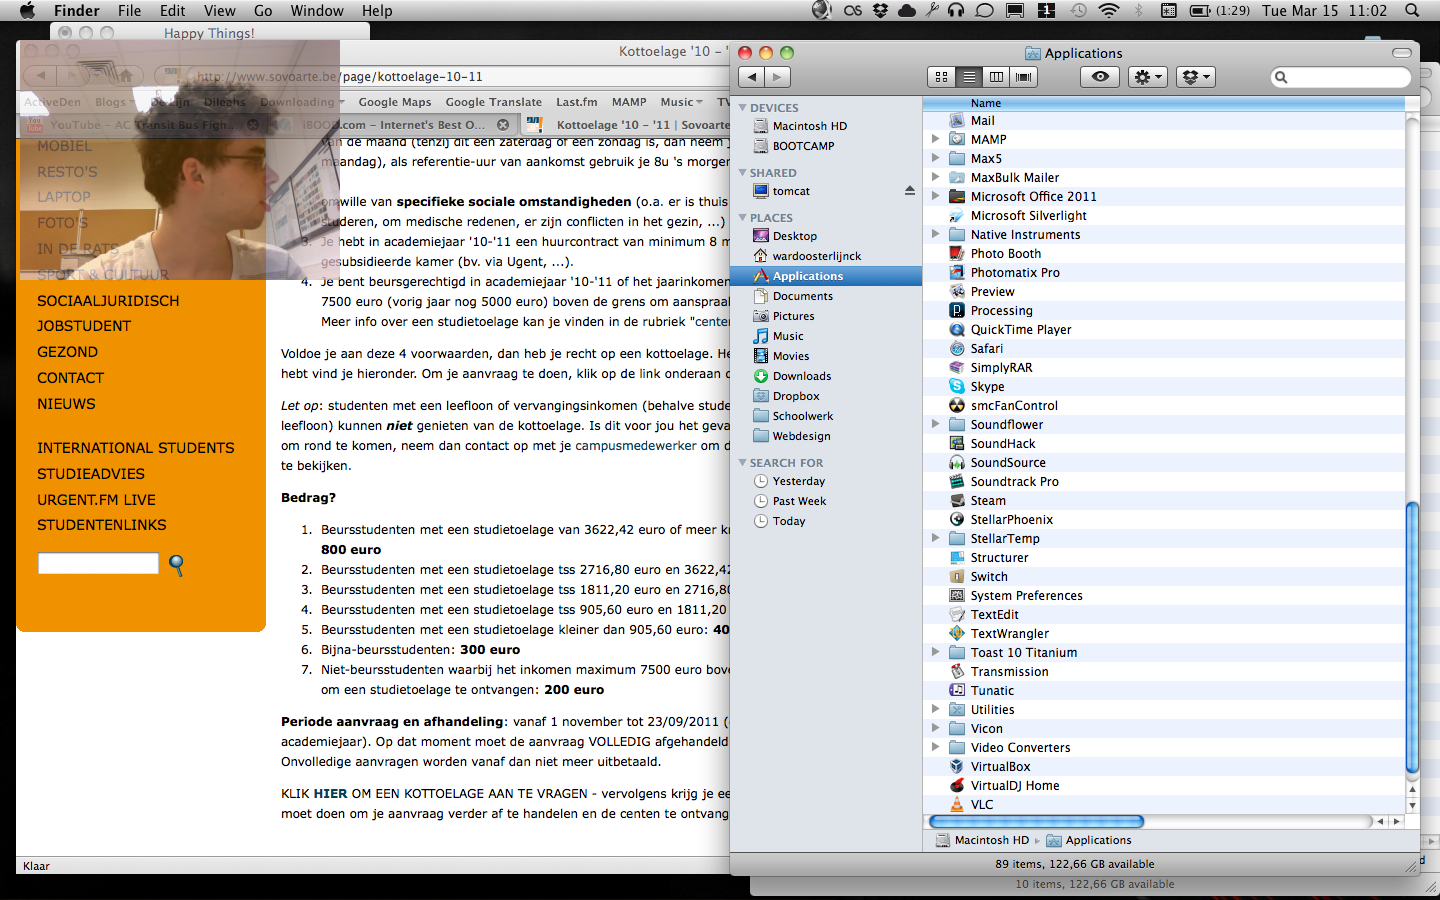This screenshot has height=900, width=1440.
Task: Select Today saved search
Action: pos(788,521)
